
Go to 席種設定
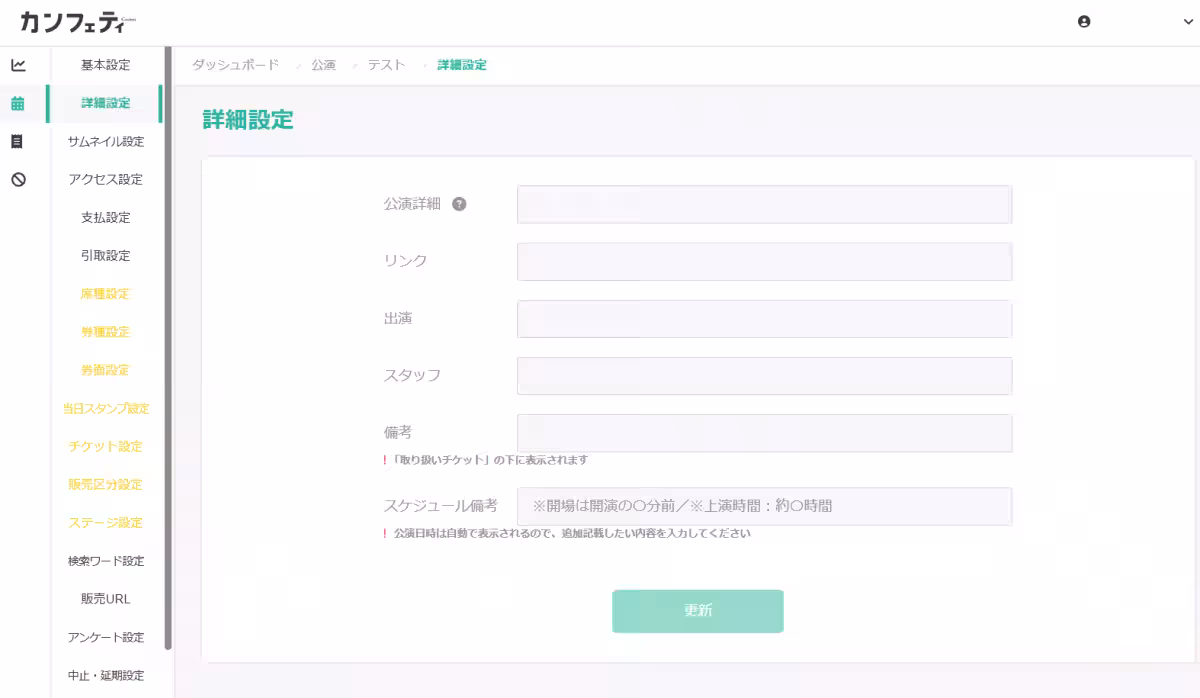coord(106,293)
